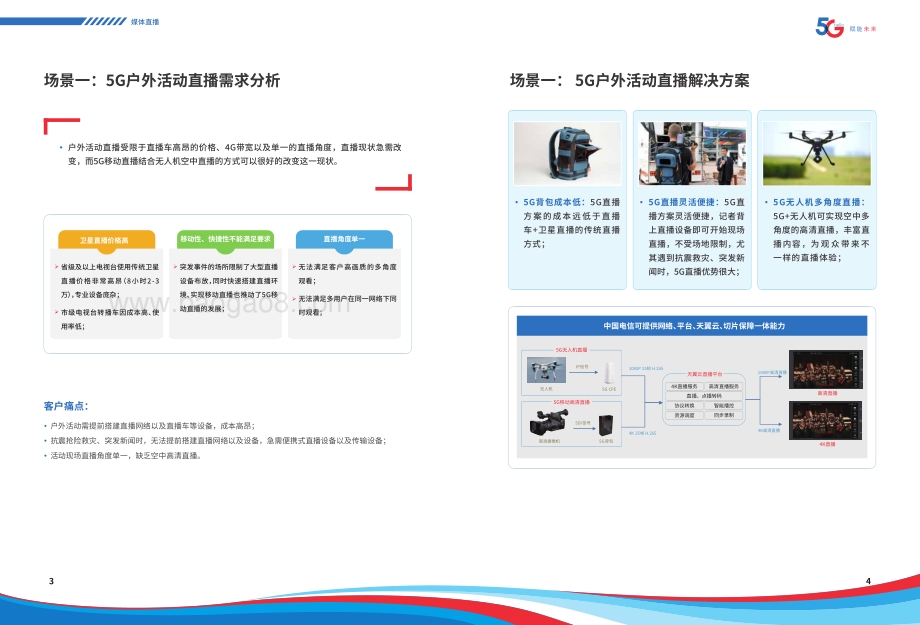Screen dimensions: 920x625
Task: Click the 5G logo at top right
Action: click(829, 27)
